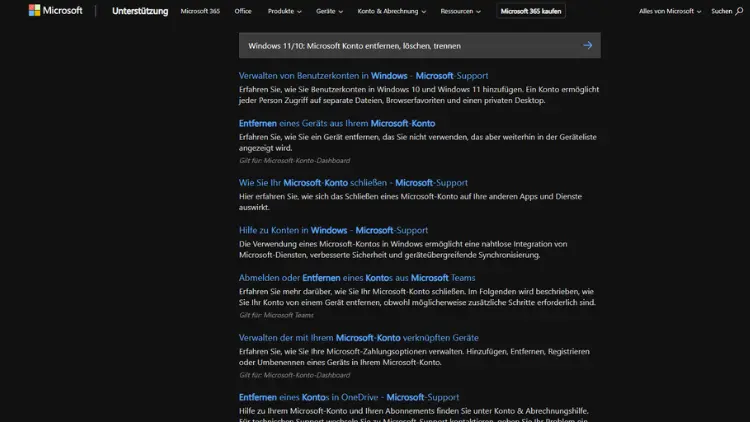
Task: Open Wie Sie Ihr Microsoft-Konto schließen result
Action: click(x=353, y=183)
